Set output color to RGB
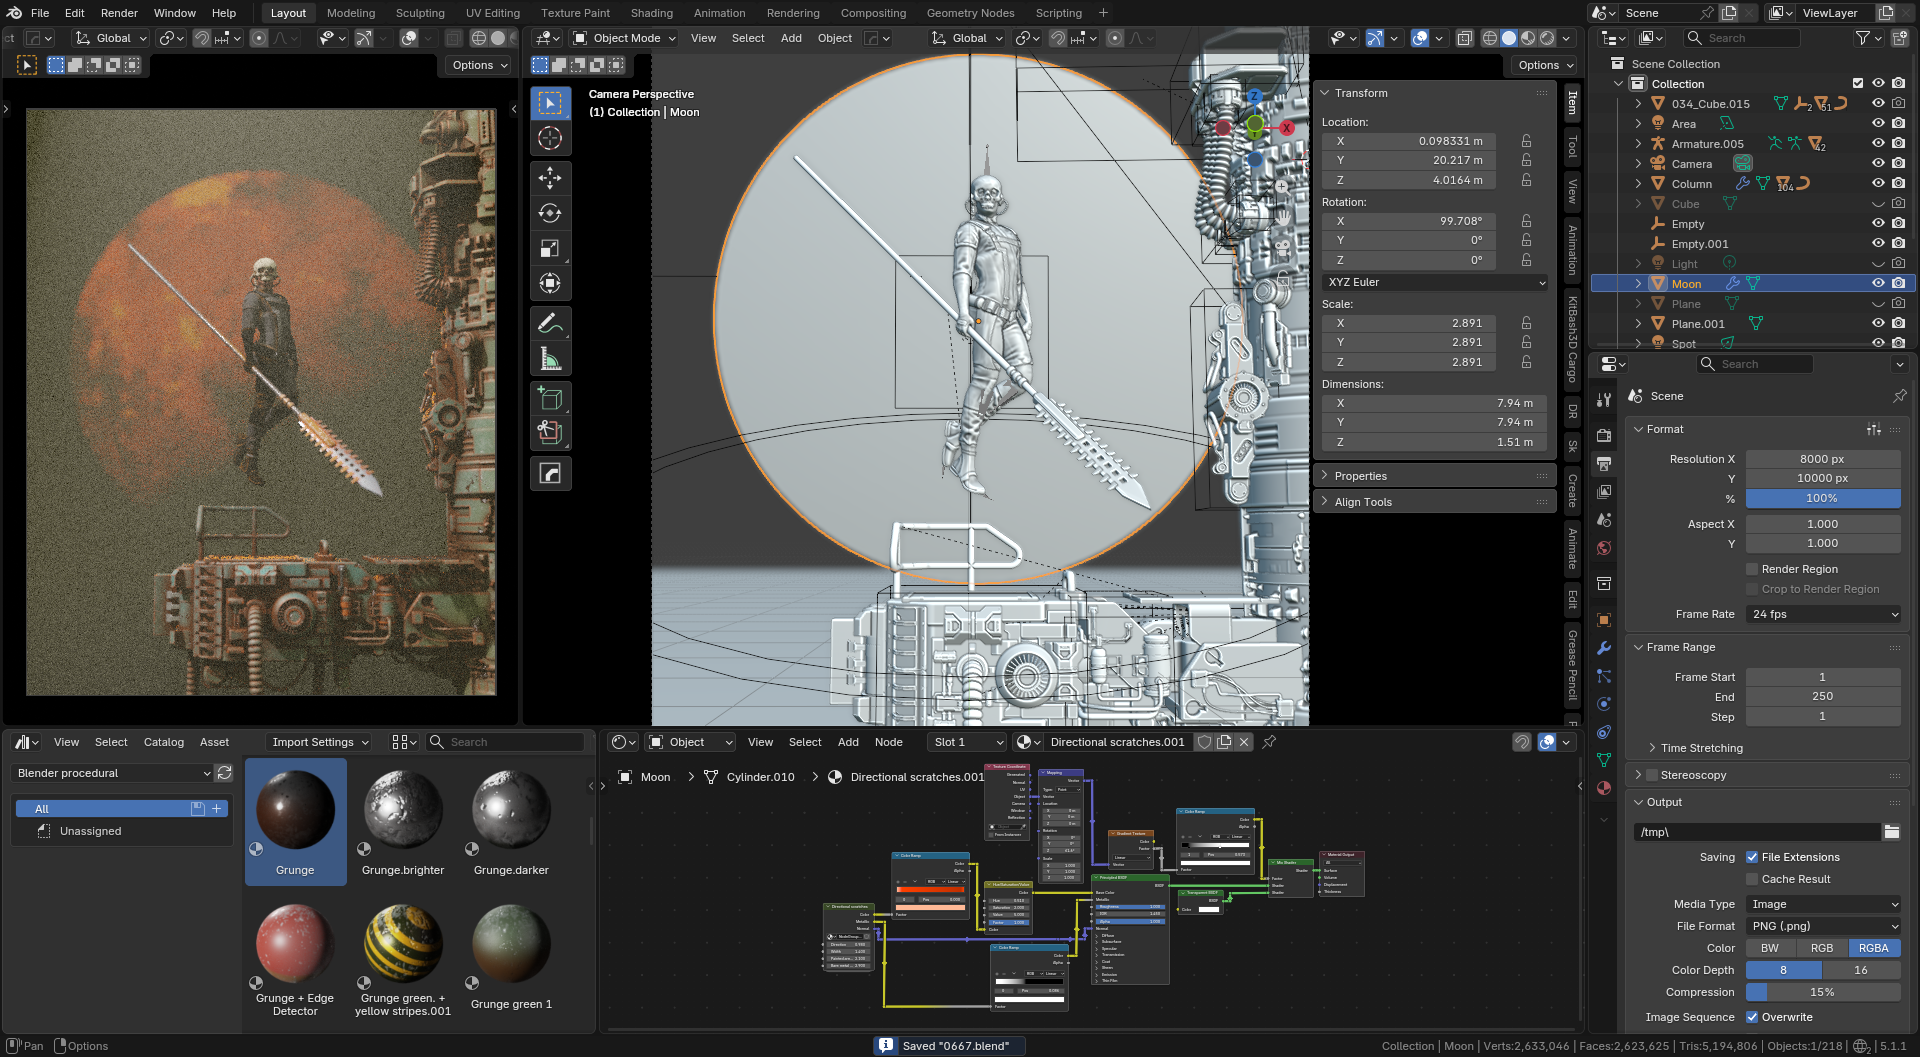 pyautogui.click(x=1822, y=948)
